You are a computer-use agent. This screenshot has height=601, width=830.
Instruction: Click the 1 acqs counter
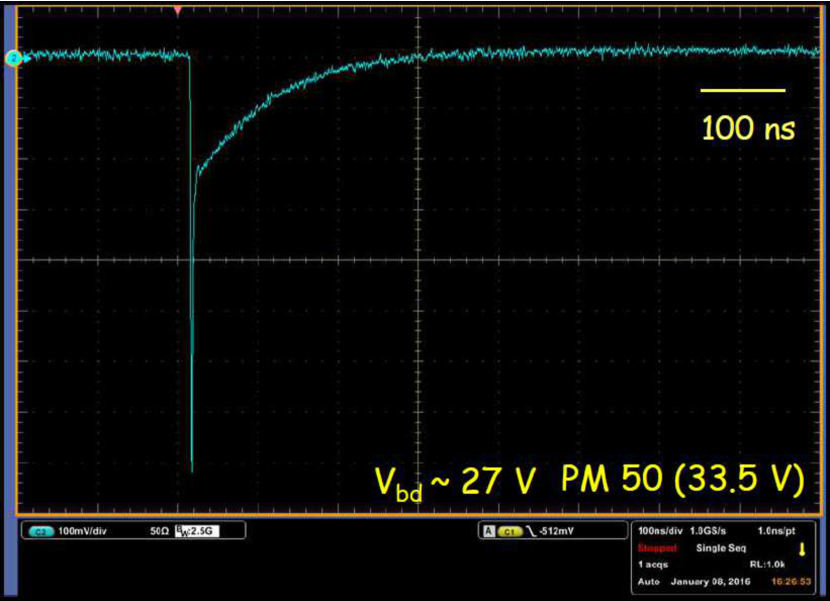pos(653,564)
